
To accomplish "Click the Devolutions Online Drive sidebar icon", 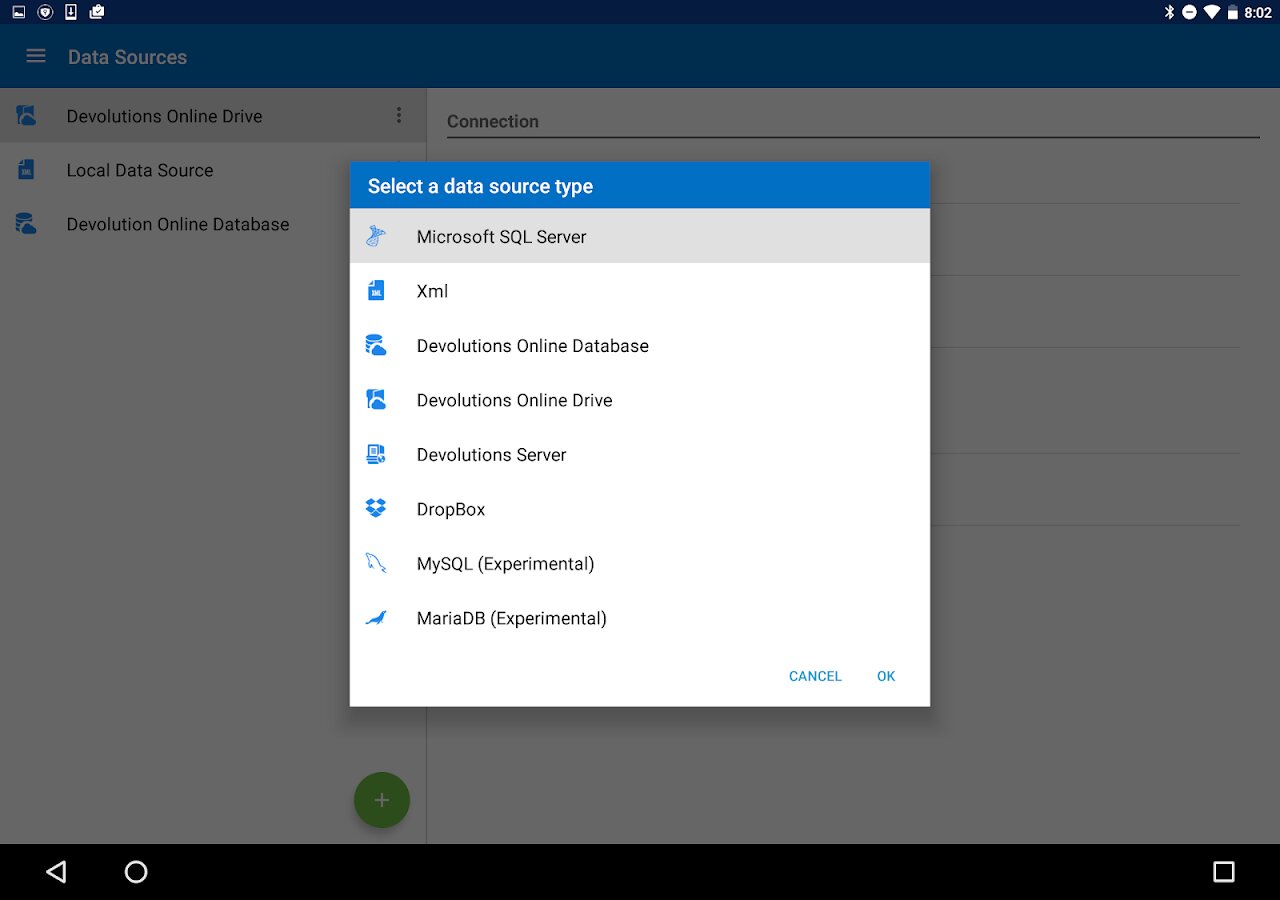I will tap(27, 116).
